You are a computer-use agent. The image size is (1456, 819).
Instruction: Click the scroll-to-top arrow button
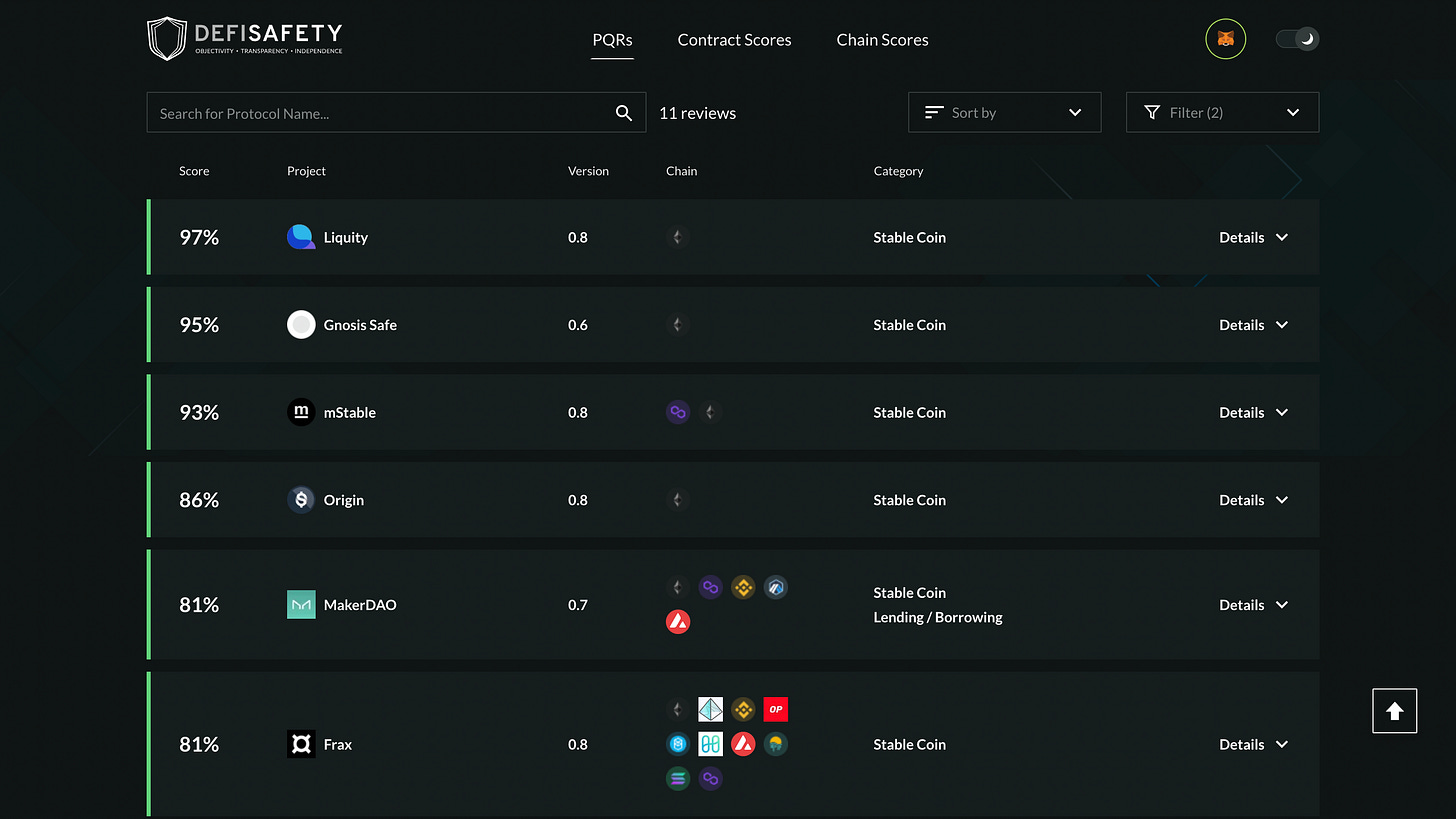[x=1394, y=711]
